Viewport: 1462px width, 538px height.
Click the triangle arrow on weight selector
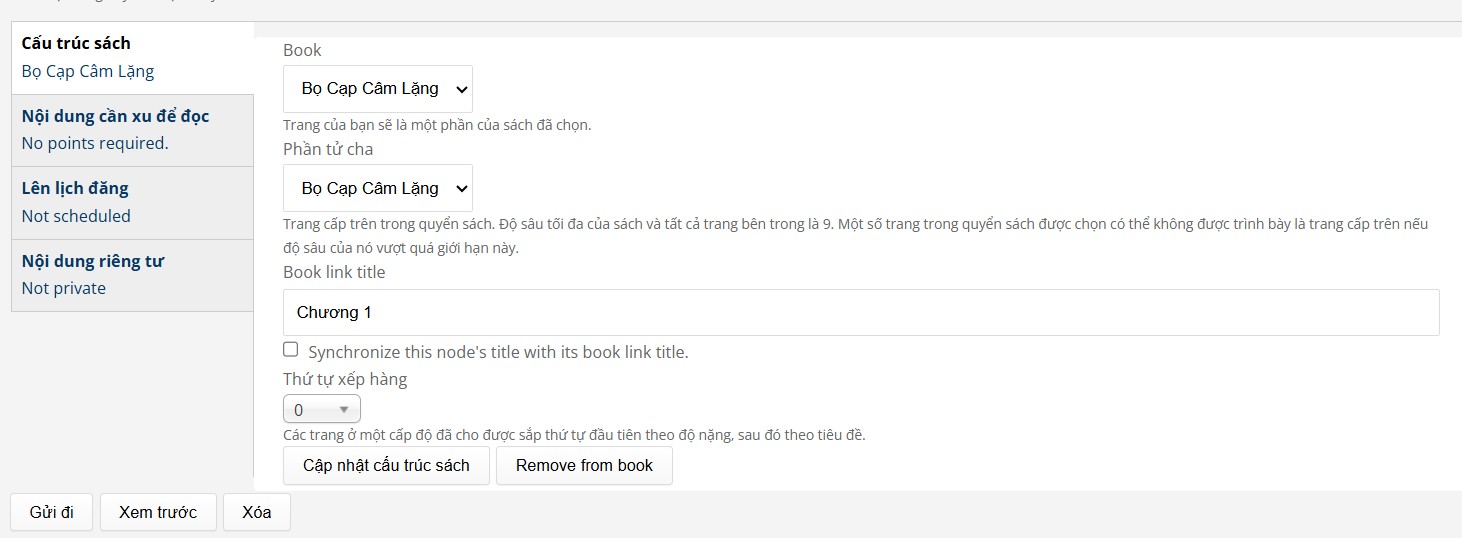[344, 409]
